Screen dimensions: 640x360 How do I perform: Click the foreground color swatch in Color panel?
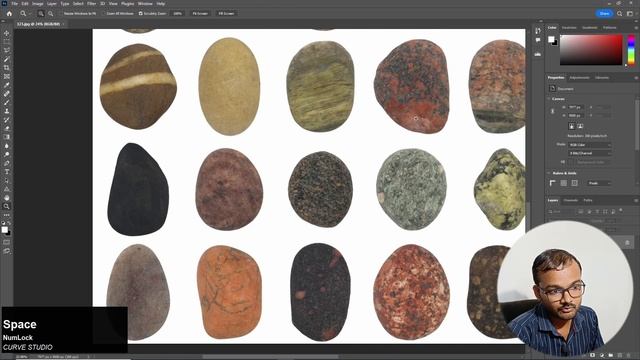(551, 39)
